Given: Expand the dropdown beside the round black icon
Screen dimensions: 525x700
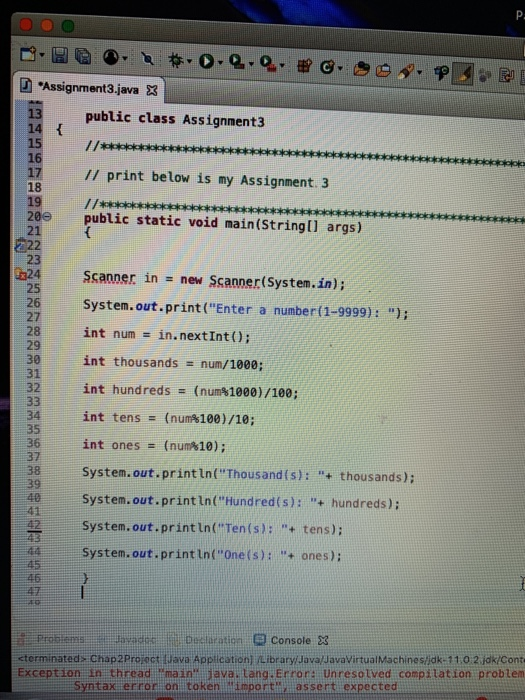Looking at the screenshot, I should [125, 58].
